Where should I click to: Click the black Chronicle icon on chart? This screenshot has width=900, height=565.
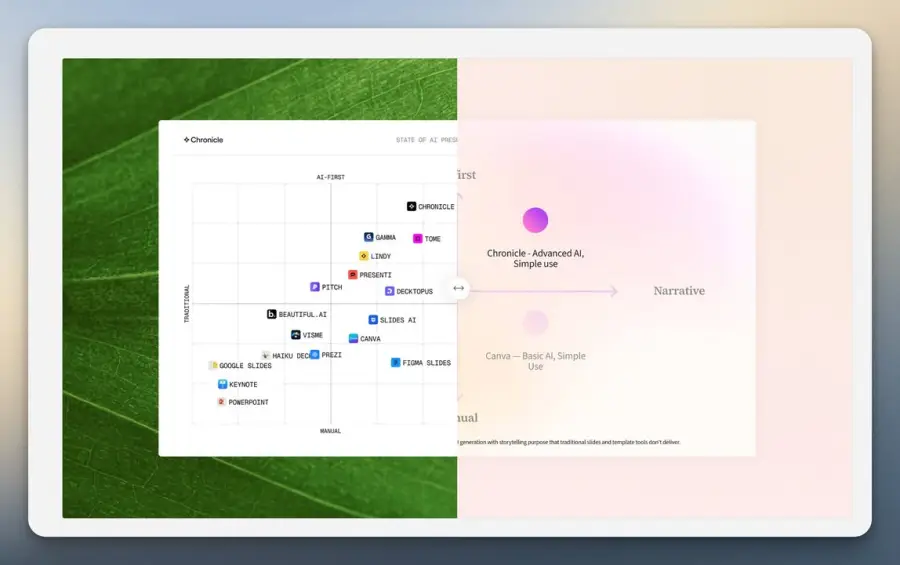point(412,206)
